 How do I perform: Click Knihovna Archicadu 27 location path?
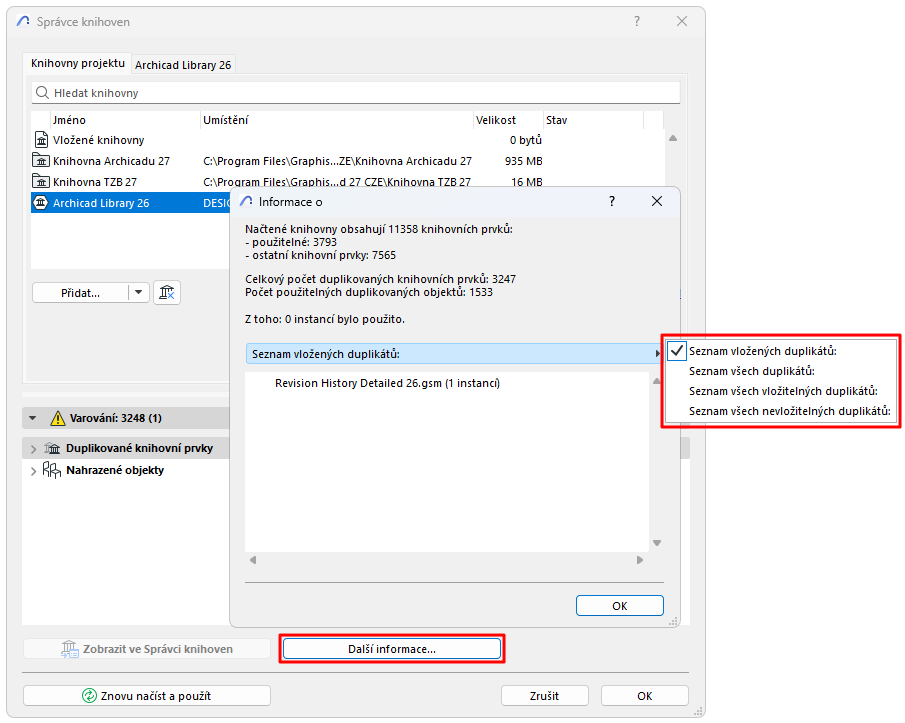pyautogui.click(x=337, y=161)
